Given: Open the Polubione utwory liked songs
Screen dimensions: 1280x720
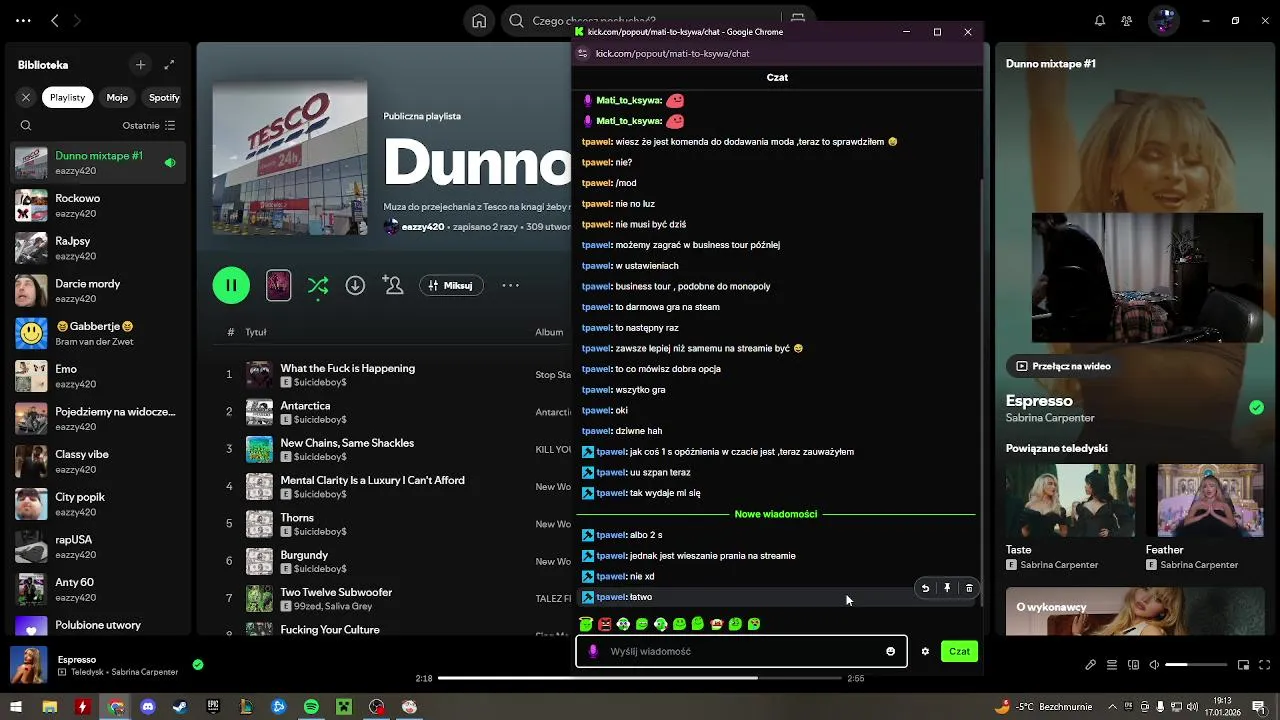Looking at the screenshot, I should pyautogui.click(x=98, y=627).
